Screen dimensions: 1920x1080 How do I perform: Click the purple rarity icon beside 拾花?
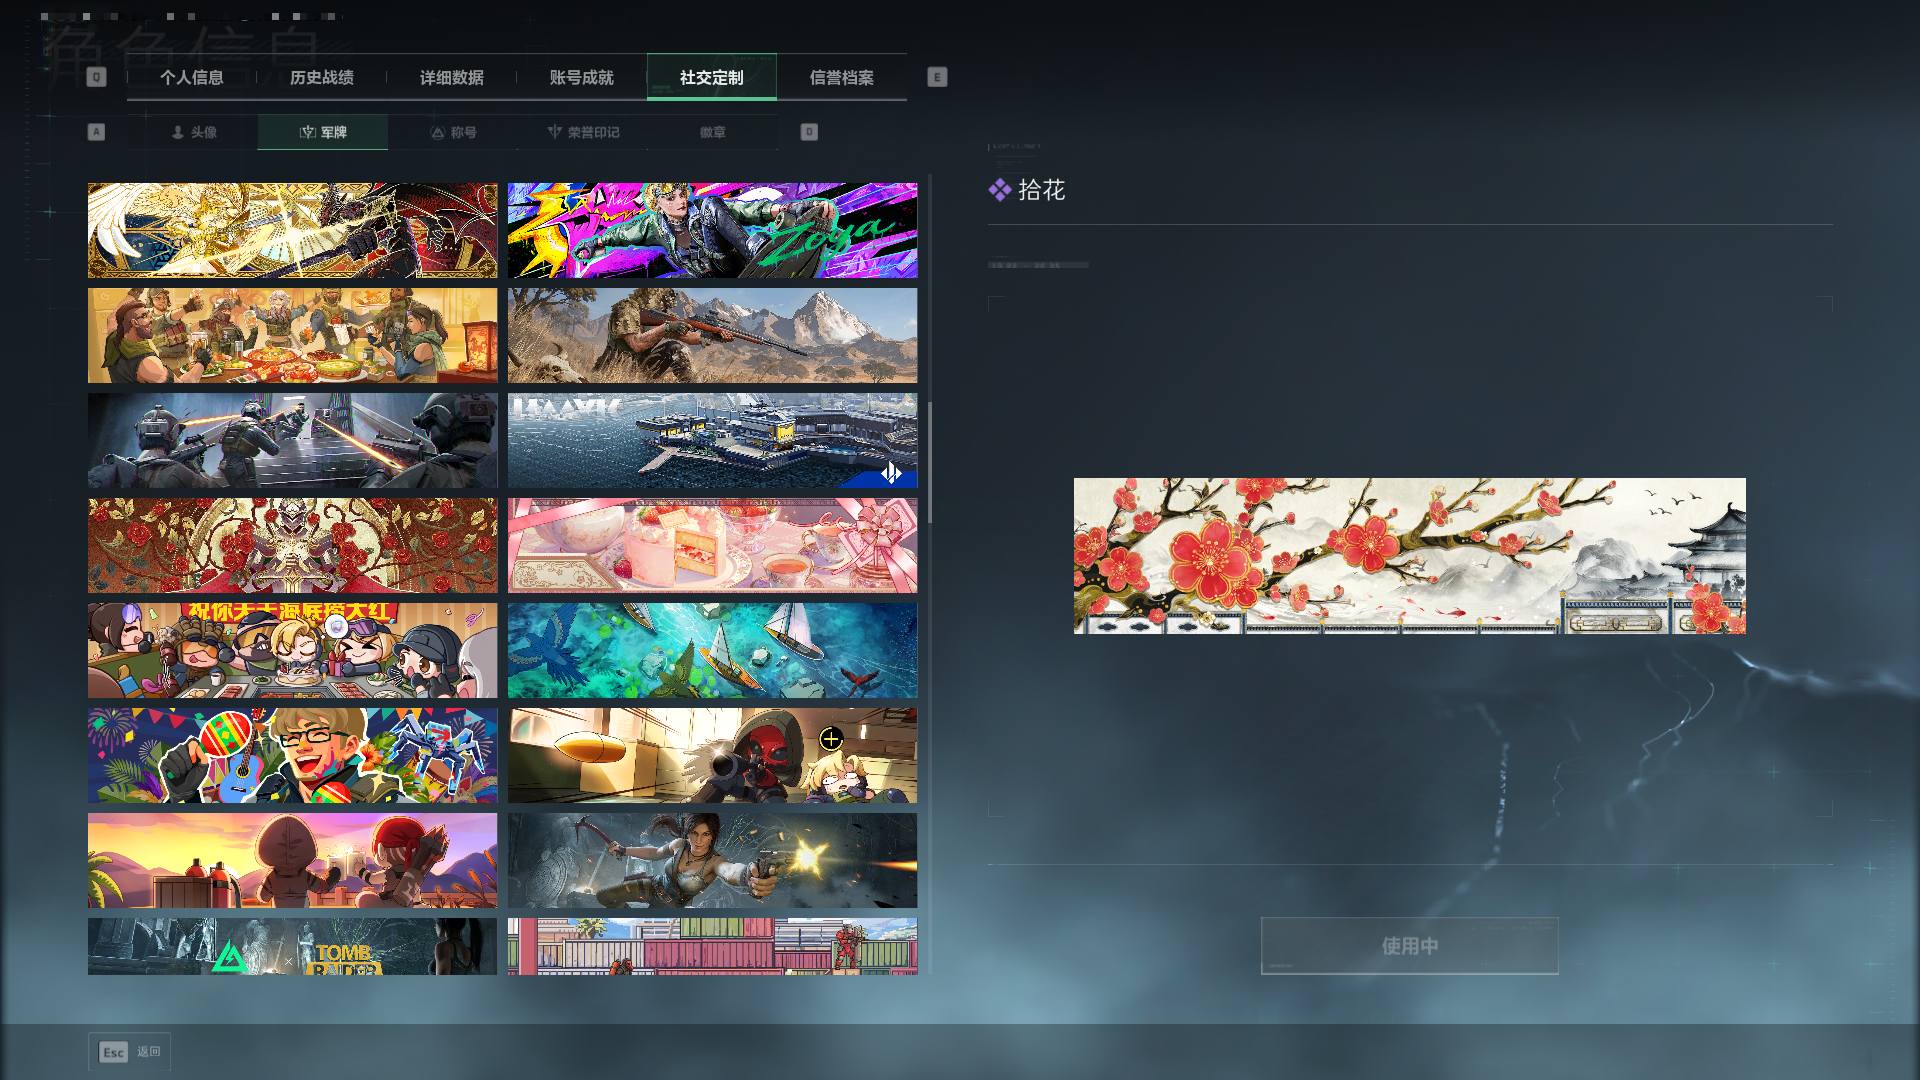point(999,190)
